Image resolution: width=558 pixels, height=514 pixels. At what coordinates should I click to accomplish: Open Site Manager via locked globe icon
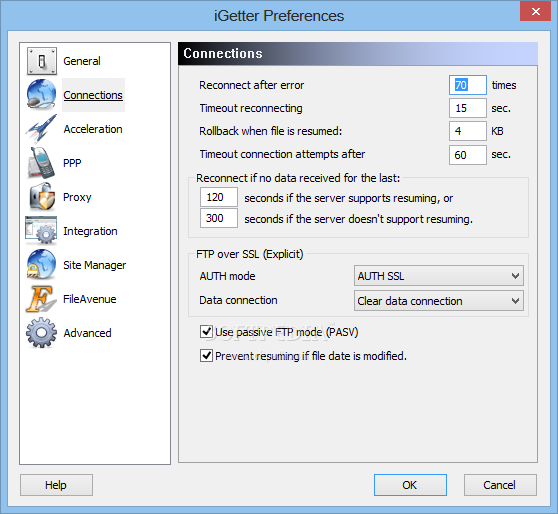(41, 265)
